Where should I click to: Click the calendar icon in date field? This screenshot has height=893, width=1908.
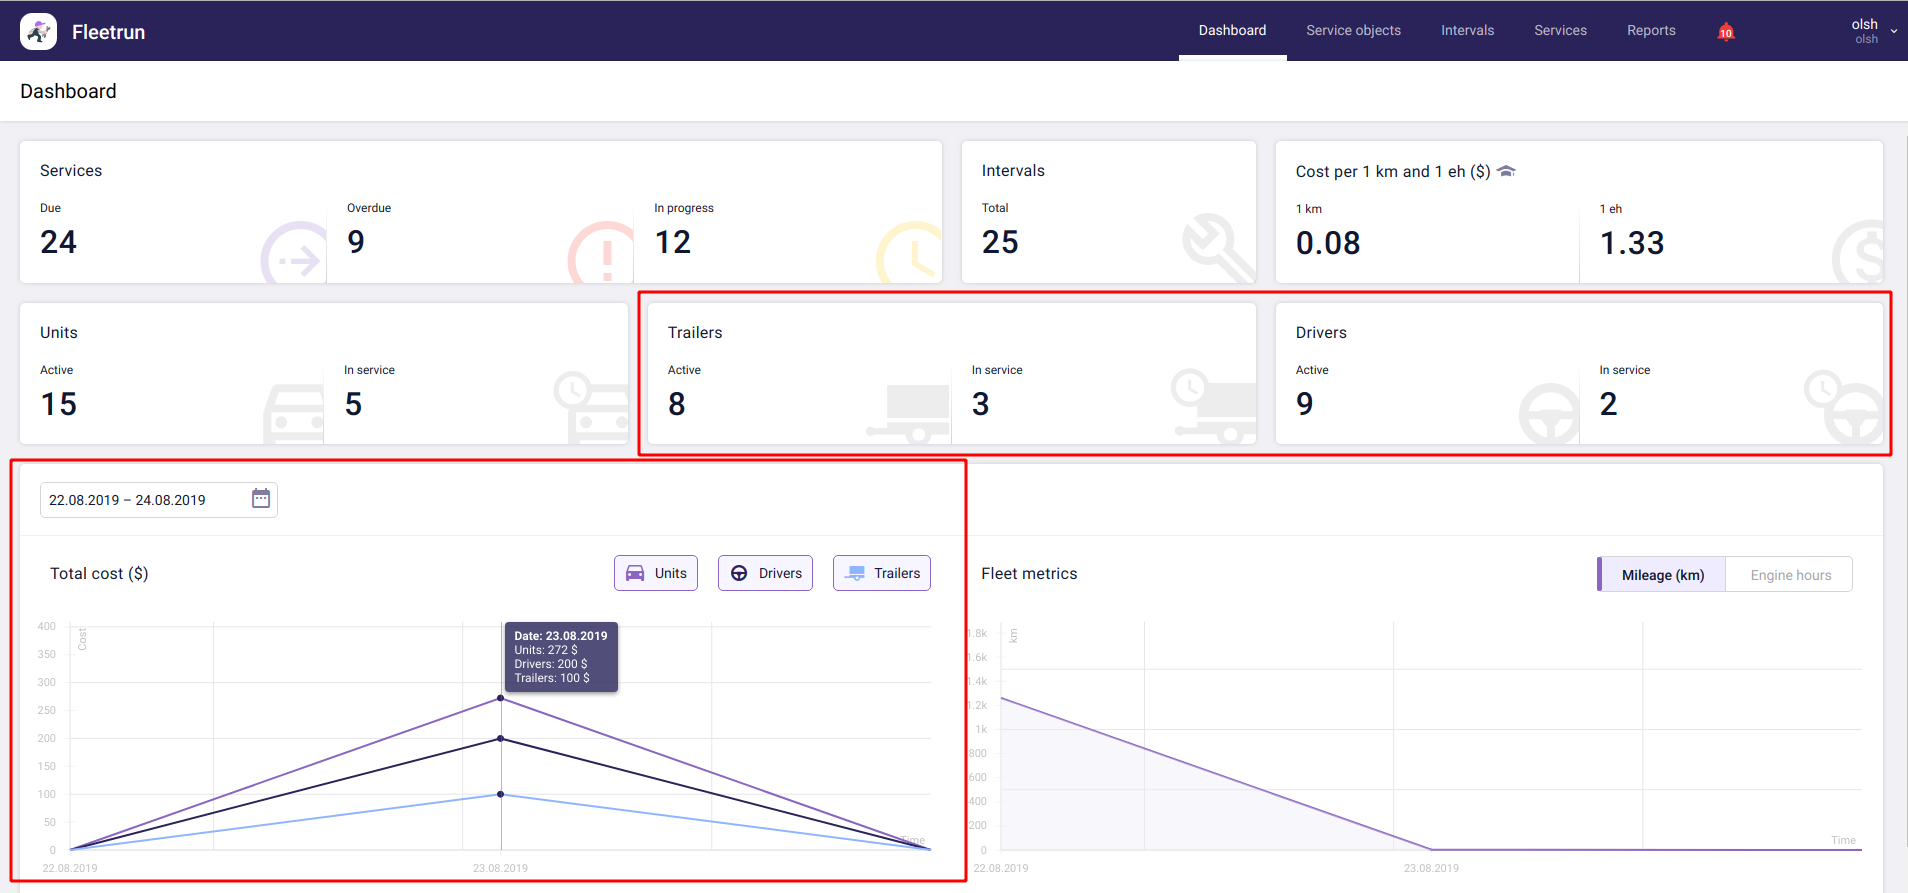261,499
